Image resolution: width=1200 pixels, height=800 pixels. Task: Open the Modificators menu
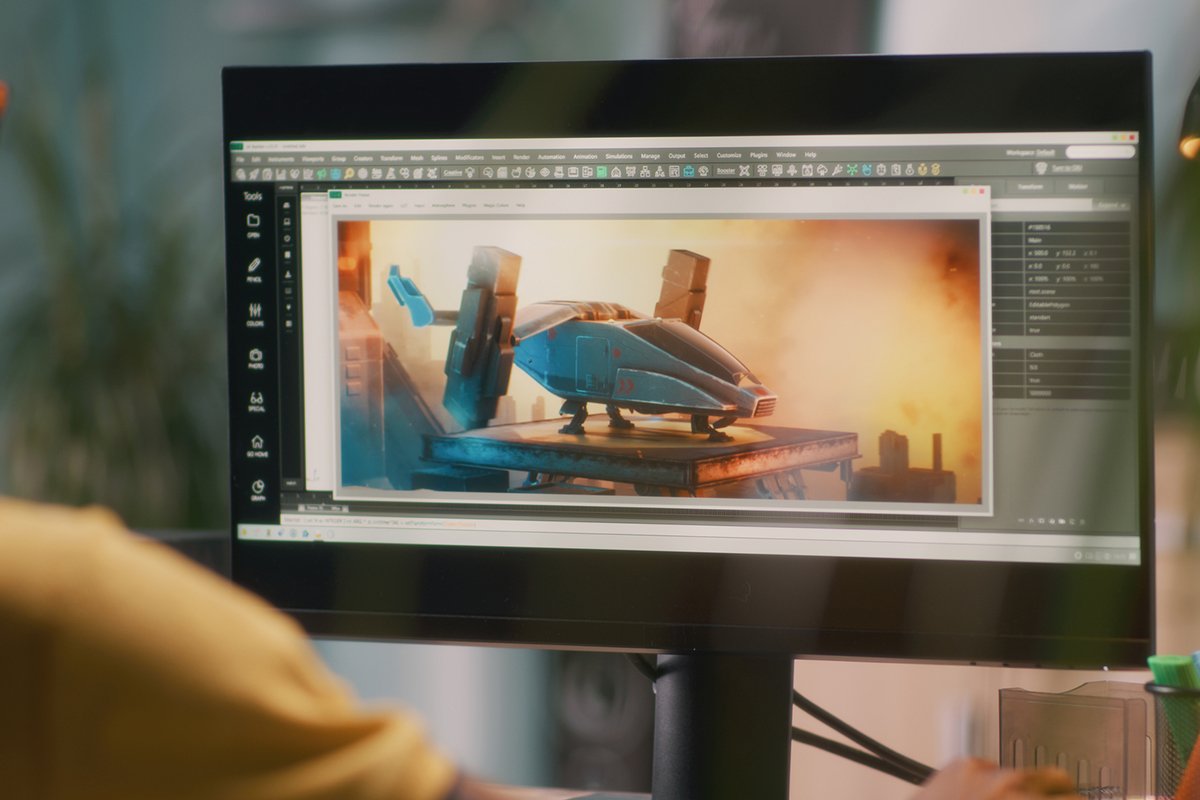tap(469, 158)
